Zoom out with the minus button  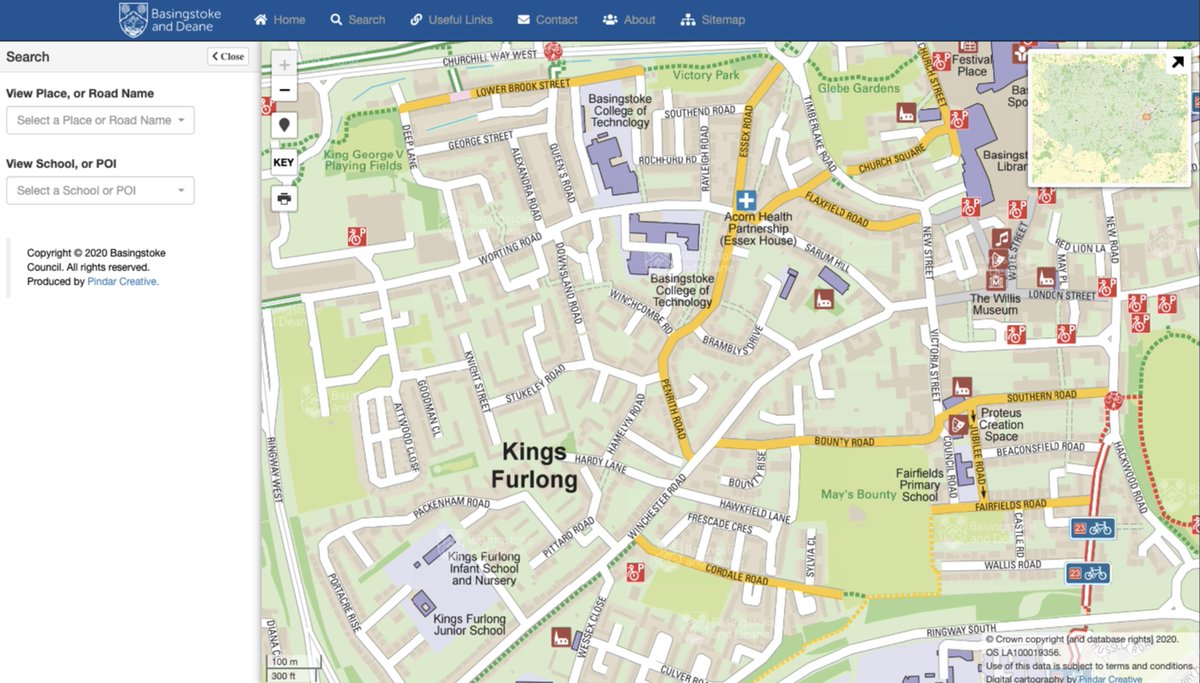[285, 90]
